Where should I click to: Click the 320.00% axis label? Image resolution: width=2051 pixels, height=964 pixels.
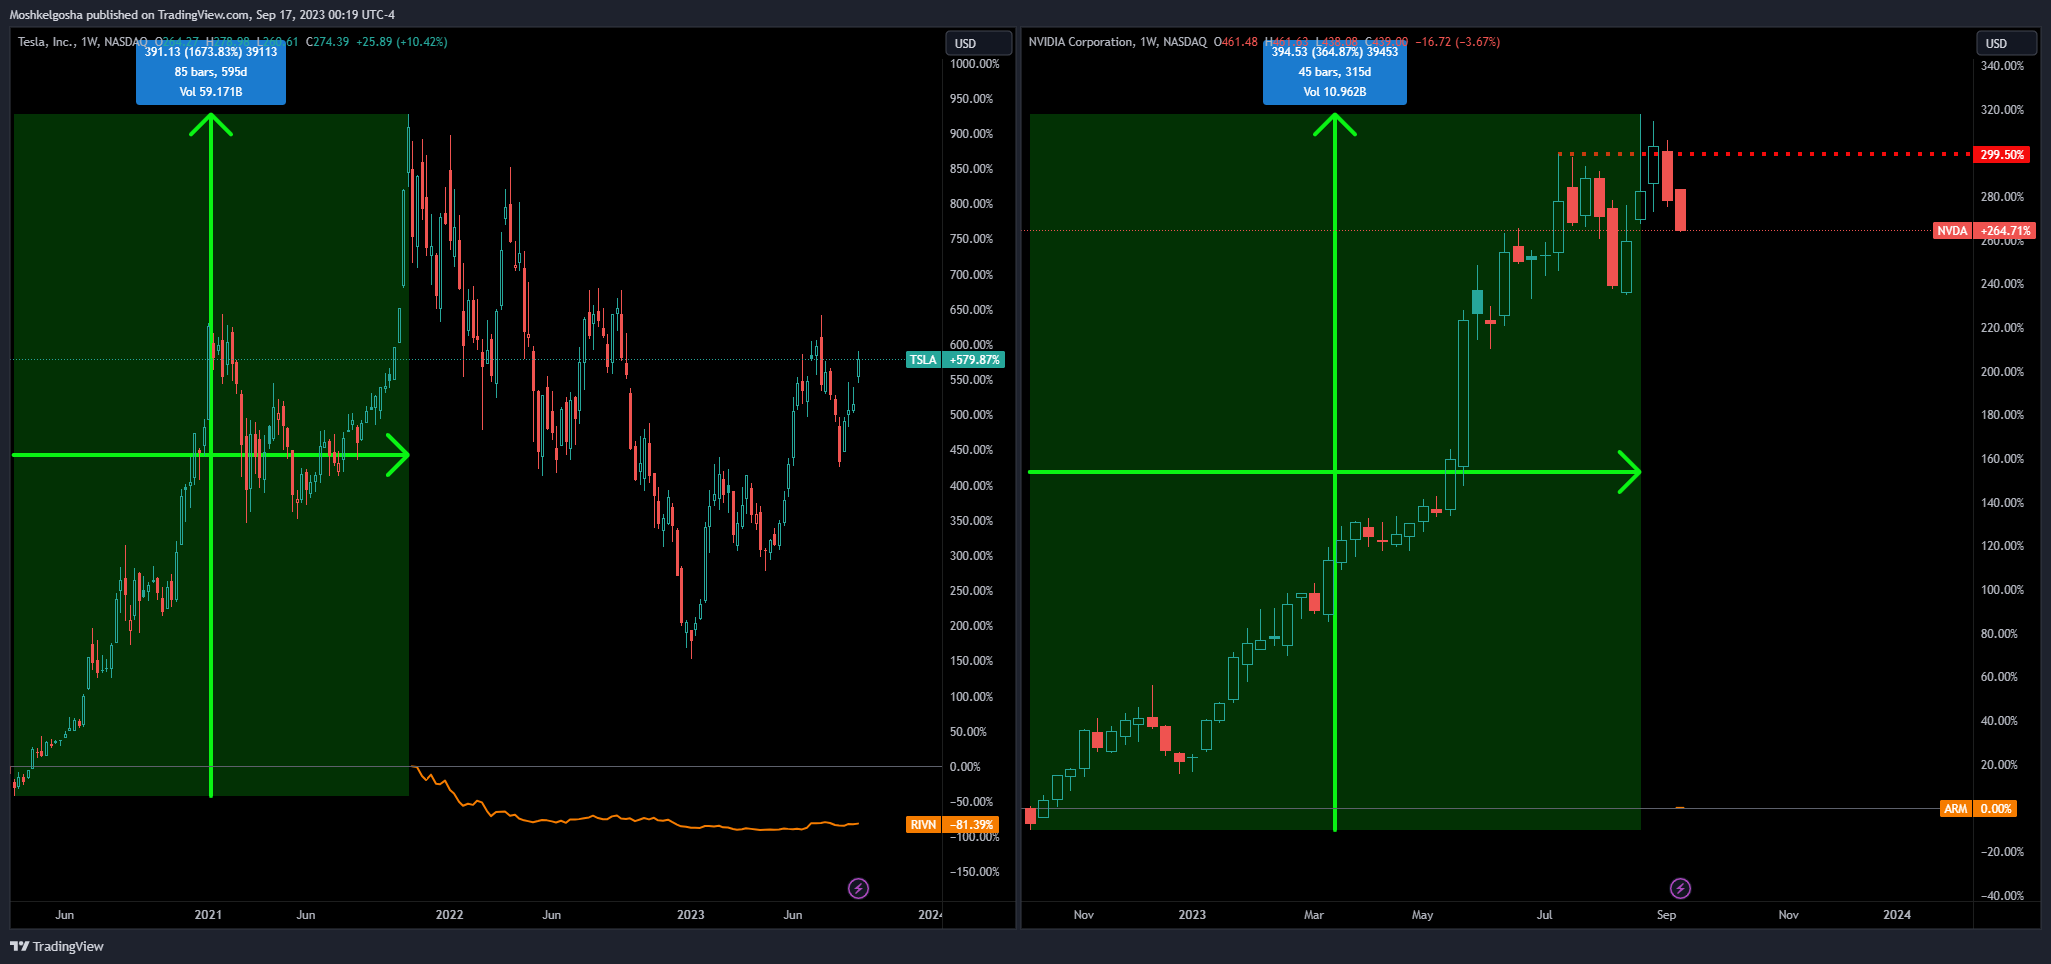(x=2002, y=110)
